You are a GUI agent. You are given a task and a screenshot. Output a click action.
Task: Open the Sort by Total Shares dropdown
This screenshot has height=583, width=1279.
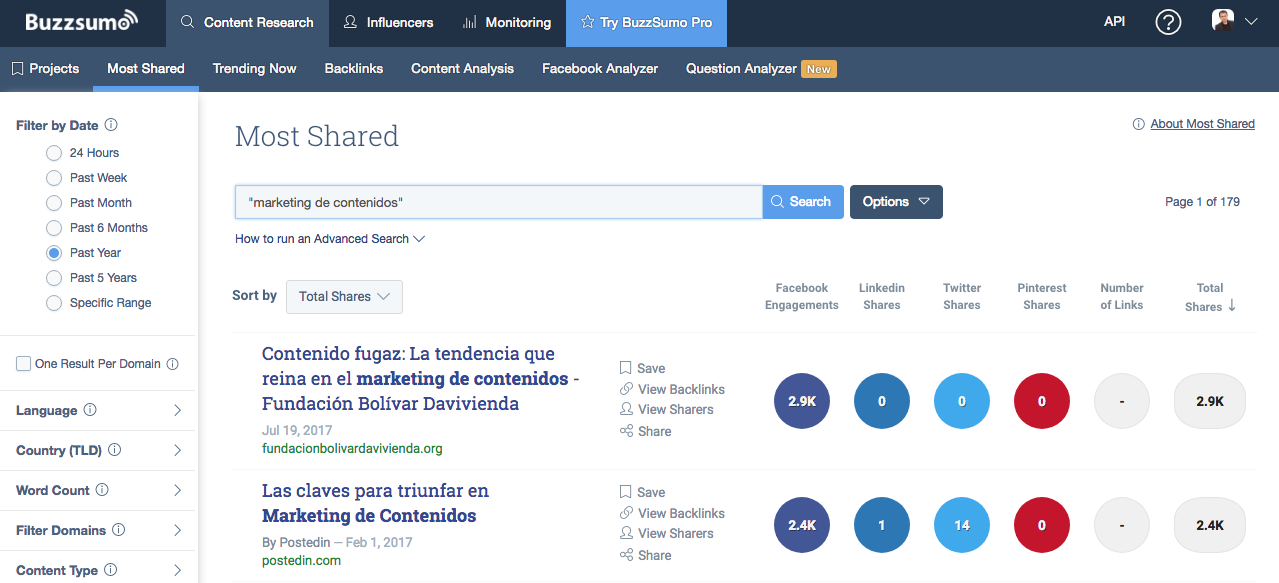pyautogui.click(x=344, y=296)
